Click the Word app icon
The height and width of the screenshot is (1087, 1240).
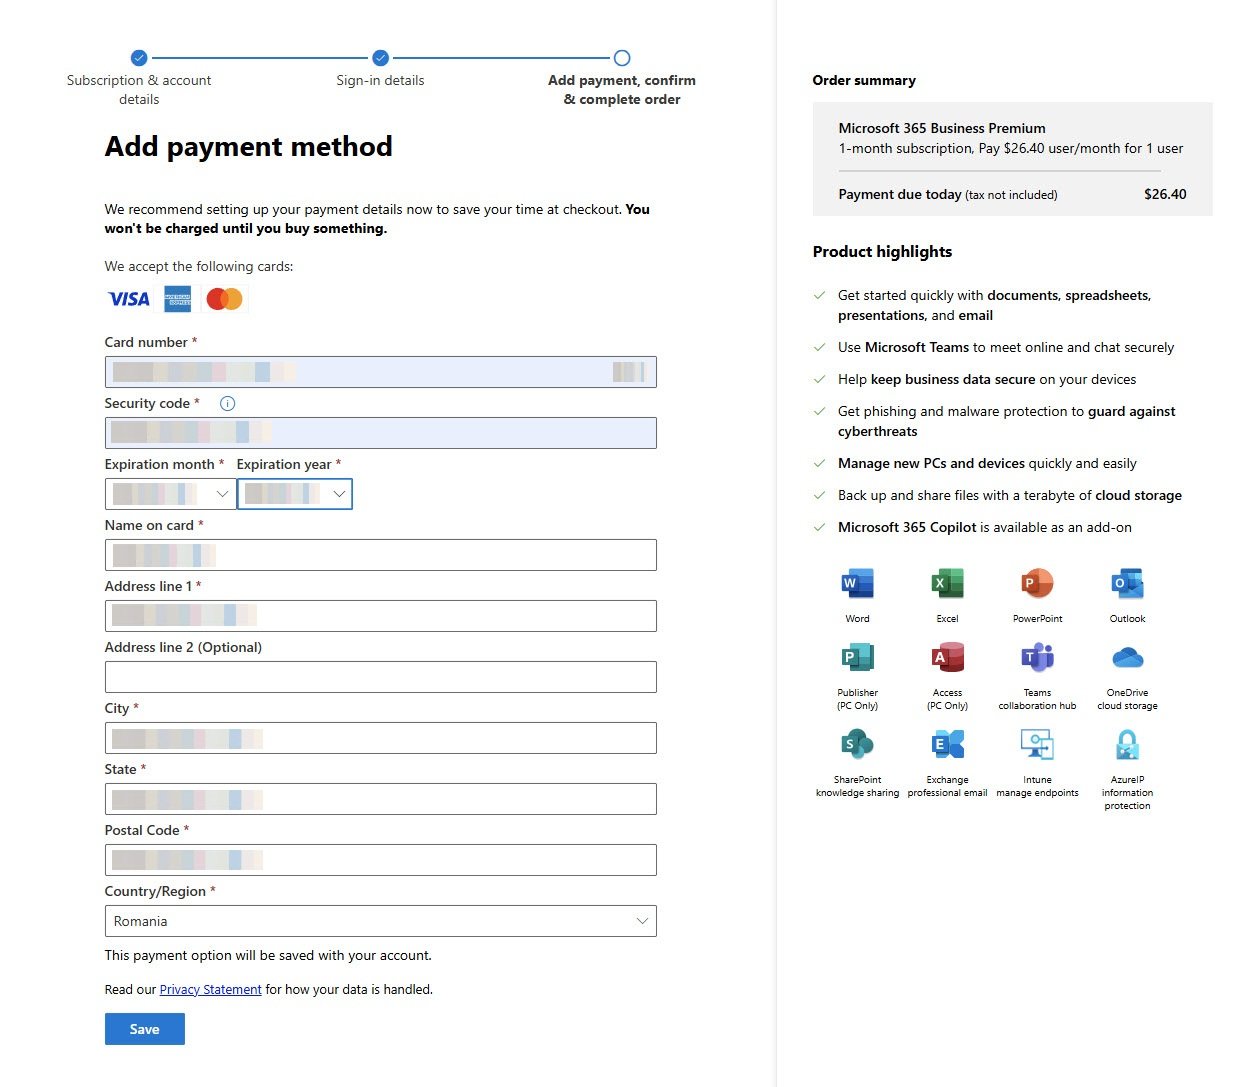pos(857,583)
